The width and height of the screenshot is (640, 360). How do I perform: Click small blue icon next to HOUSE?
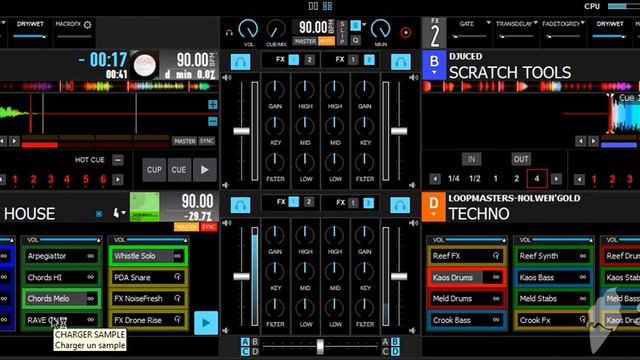click(x=99, y=213)
